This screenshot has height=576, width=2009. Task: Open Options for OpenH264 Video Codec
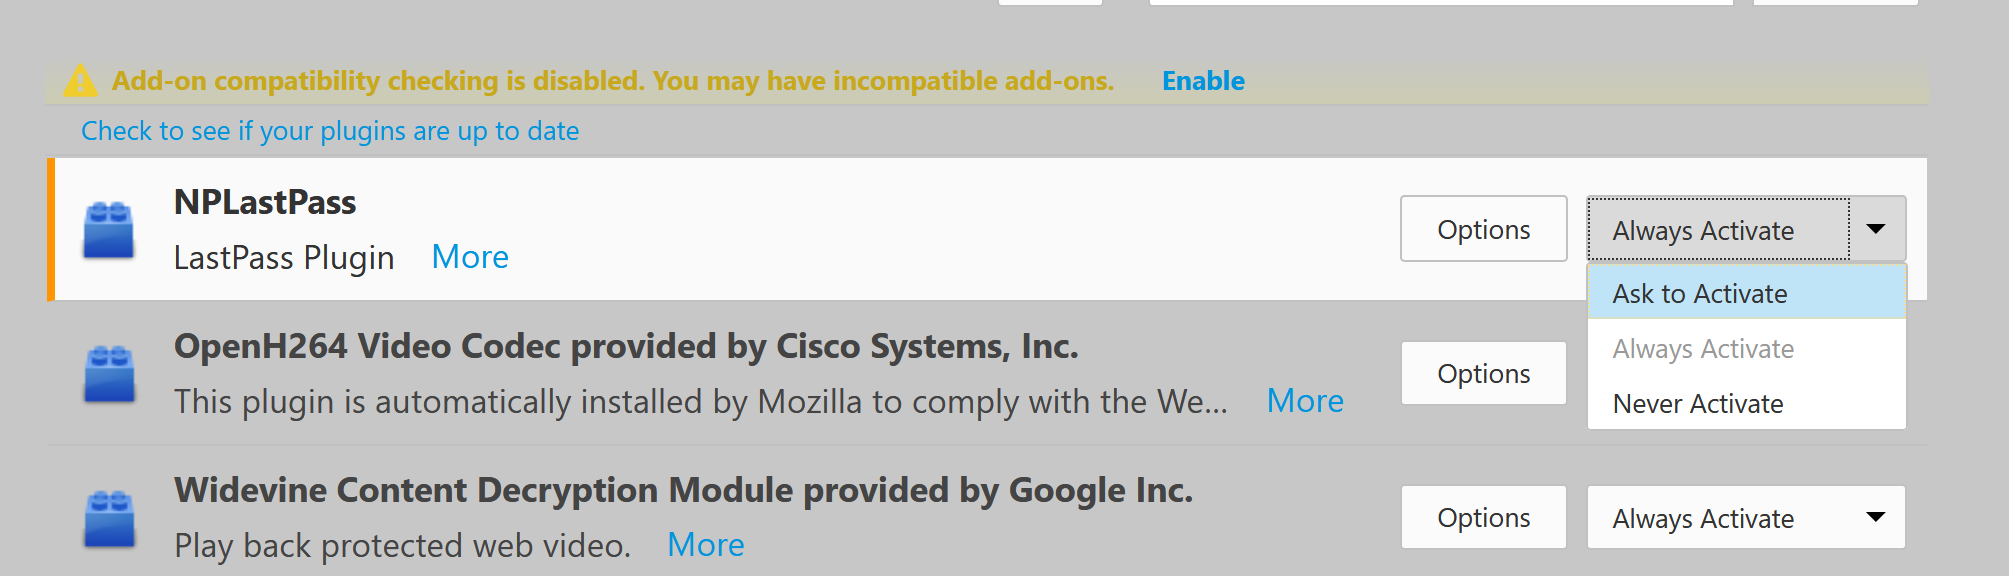(1483, 373)
